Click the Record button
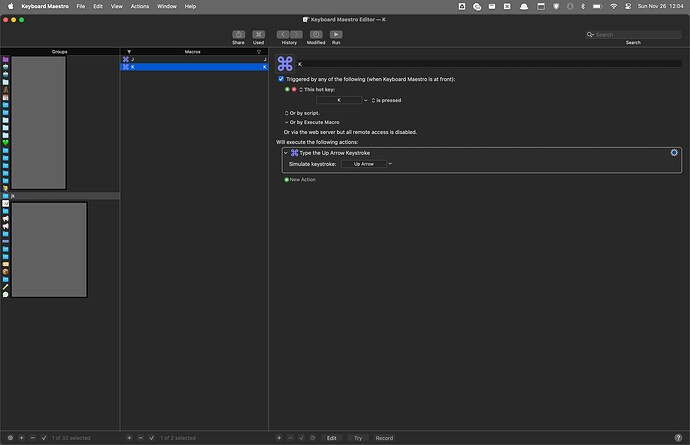This screenshot has height=445, width=690. pos(384,438)
